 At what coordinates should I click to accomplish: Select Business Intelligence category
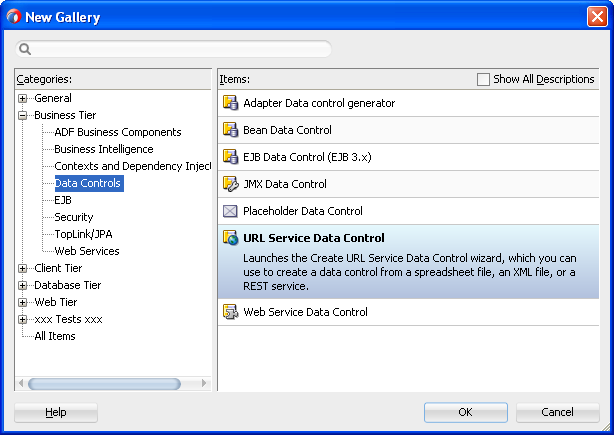coord(104,149)
